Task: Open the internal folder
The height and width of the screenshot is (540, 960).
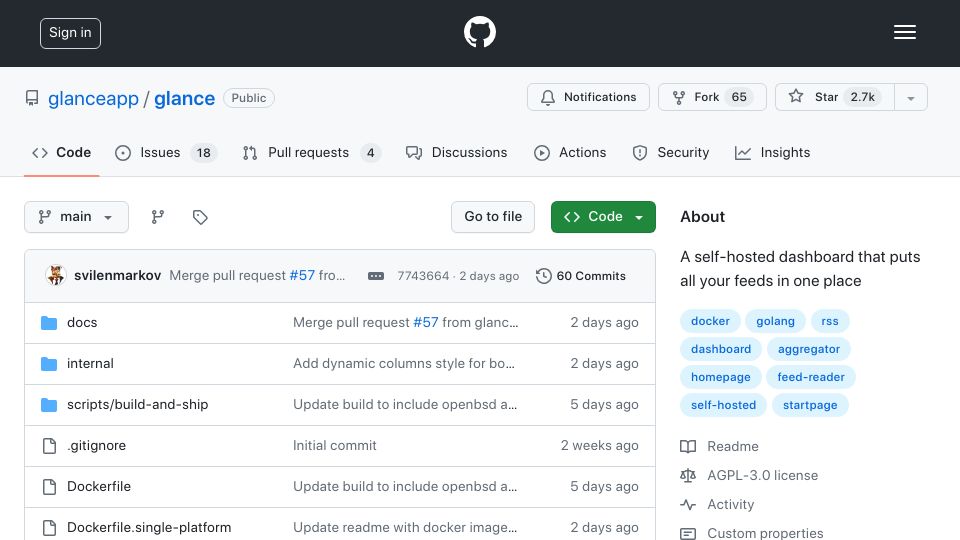Action: coord(90,364)
